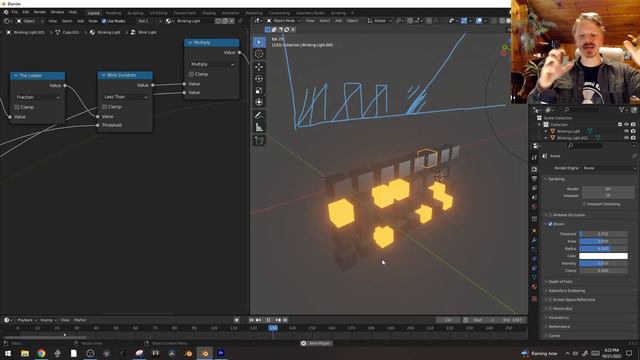Open the Fraction operation dropdown
640x360 pixels.
pos(37,97)
